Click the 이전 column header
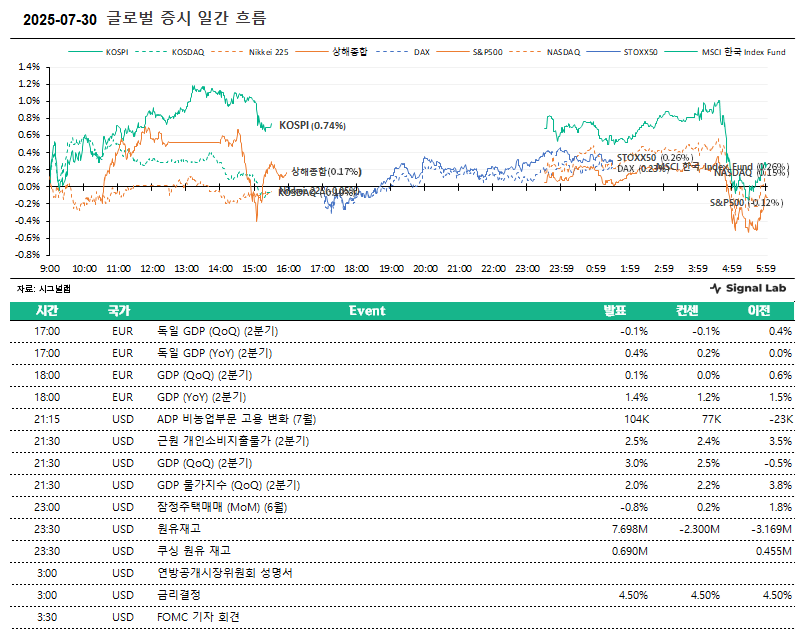The image size is (806, 643). 760,311
